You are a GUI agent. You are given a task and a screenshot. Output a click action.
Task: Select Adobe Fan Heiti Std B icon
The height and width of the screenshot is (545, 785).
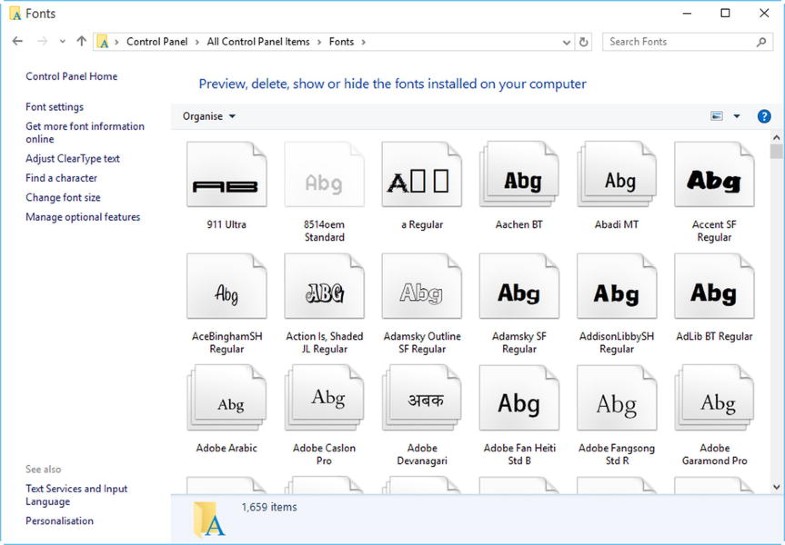pos(519,397)
